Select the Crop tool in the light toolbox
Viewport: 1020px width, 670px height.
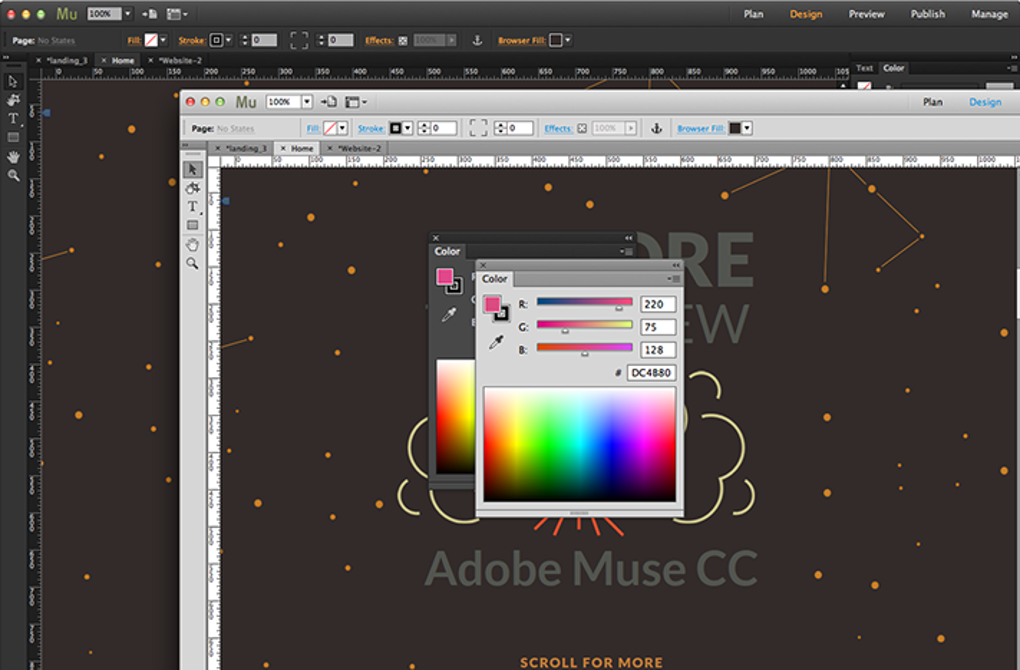click(193, 188)
